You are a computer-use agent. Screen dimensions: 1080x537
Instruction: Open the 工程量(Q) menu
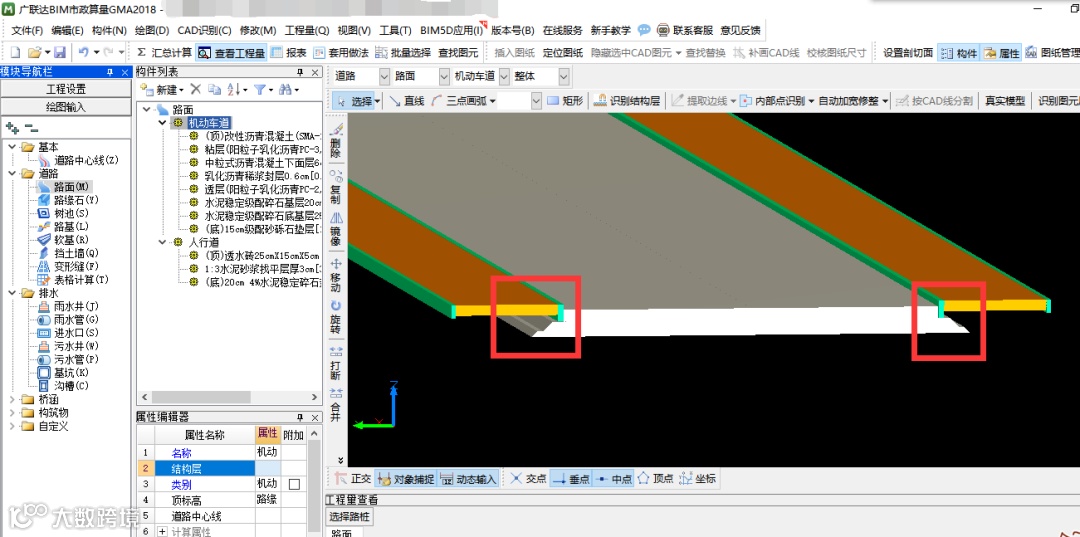point(307,30)
